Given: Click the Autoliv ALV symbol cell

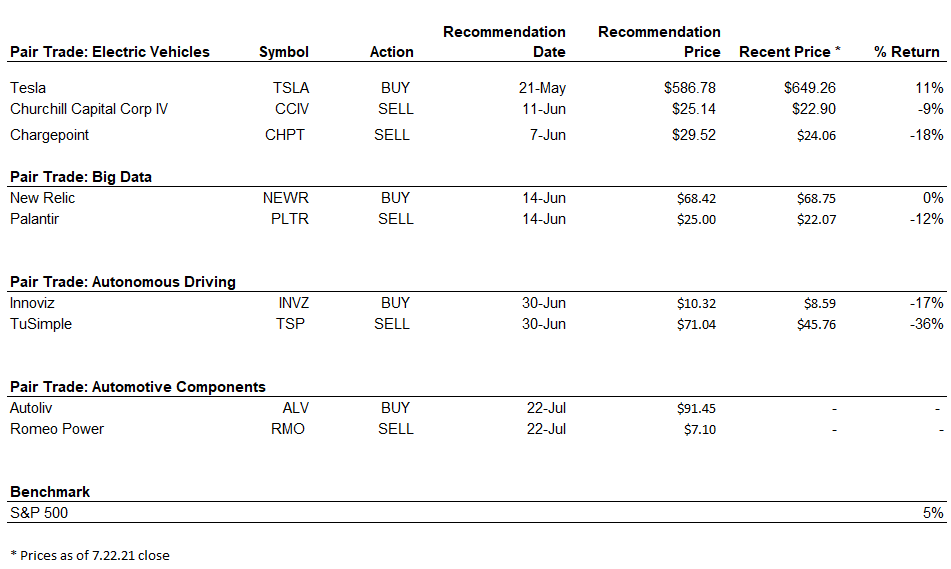Looking at the screenshot, I should click(x=294, y=408).
